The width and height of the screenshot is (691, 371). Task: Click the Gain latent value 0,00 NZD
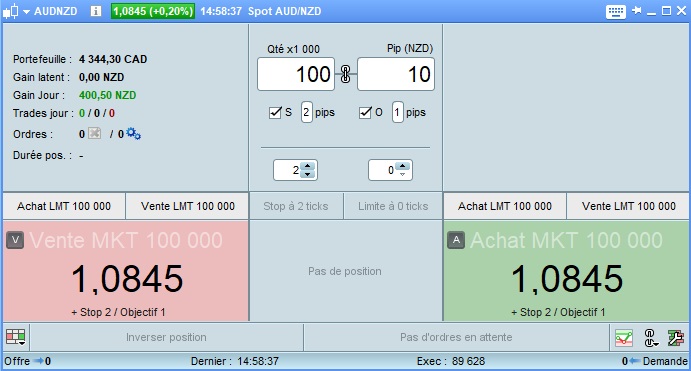[x=101, y=77]
